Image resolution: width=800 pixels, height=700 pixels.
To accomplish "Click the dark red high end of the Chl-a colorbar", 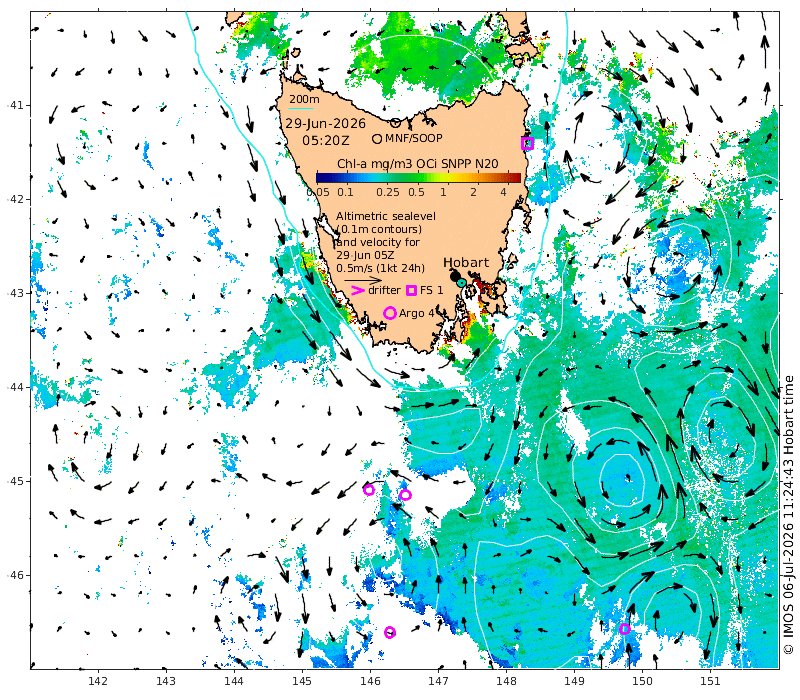I will pyautogui.click(x=514, y=178).
